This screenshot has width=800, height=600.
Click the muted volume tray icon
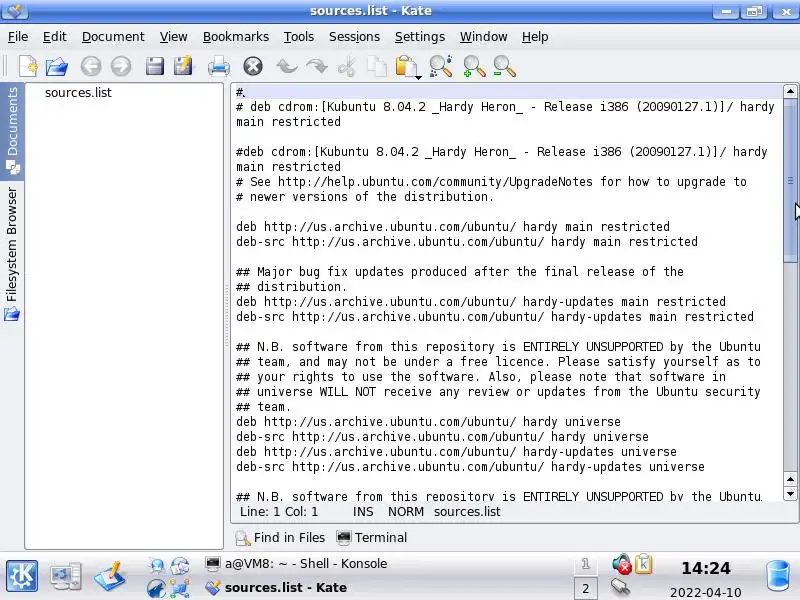[x=621, y=564]
